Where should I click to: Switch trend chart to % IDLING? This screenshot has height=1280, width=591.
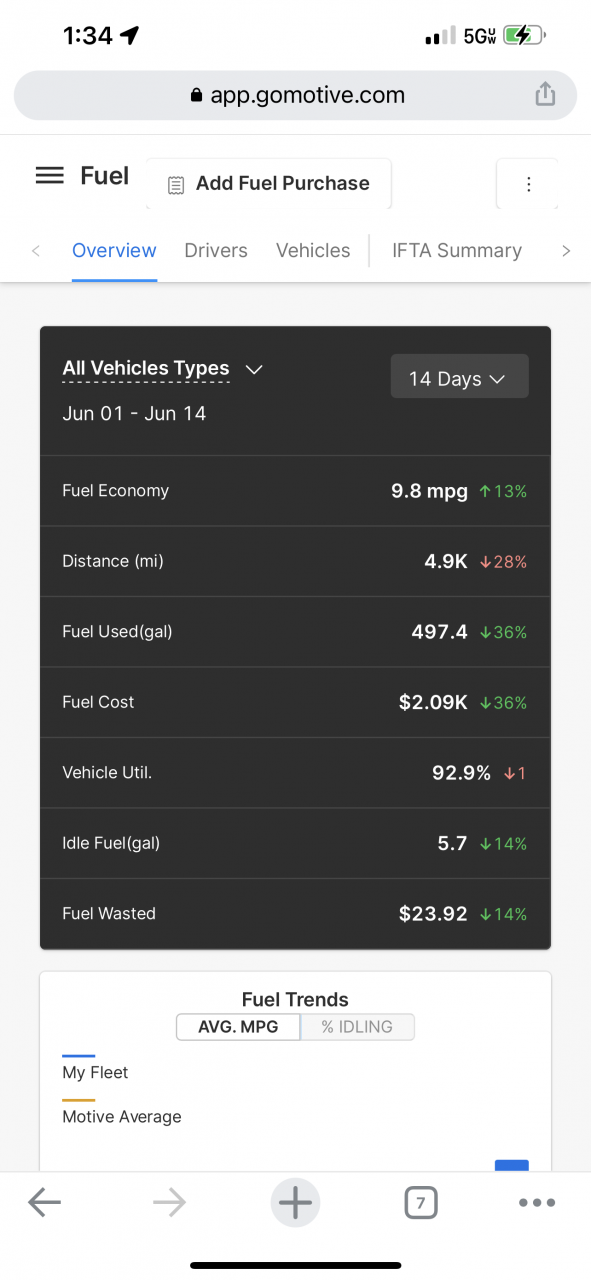(x=357, y=1027)
